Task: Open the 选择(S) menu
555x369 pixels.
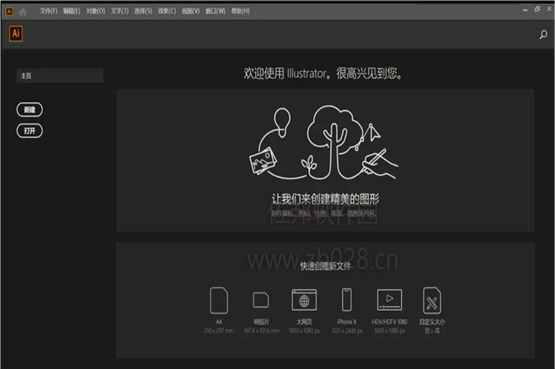Action: click(x=143, y=11)
